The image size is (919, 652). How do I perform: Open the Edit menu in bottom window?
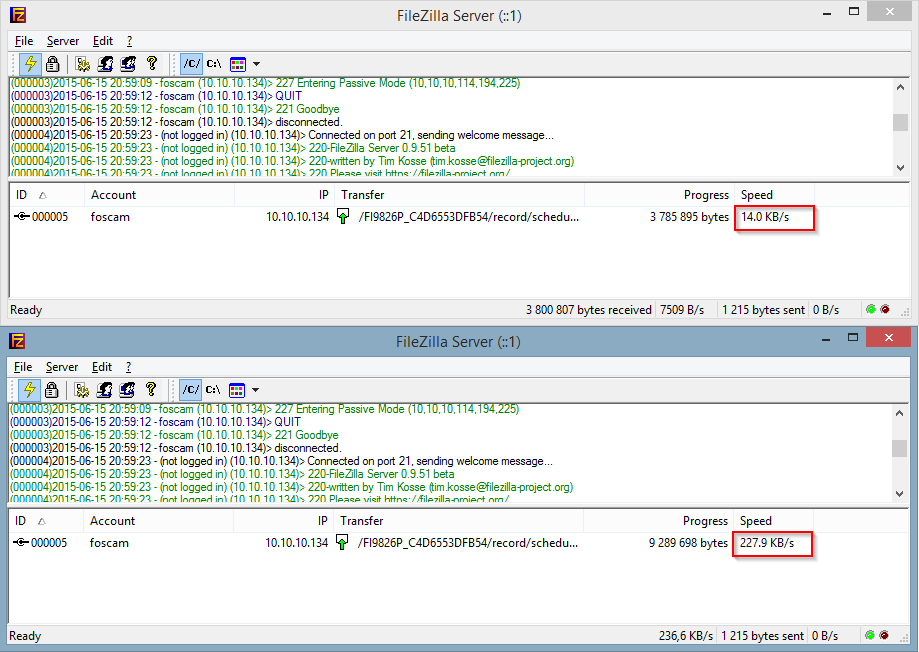101,367
